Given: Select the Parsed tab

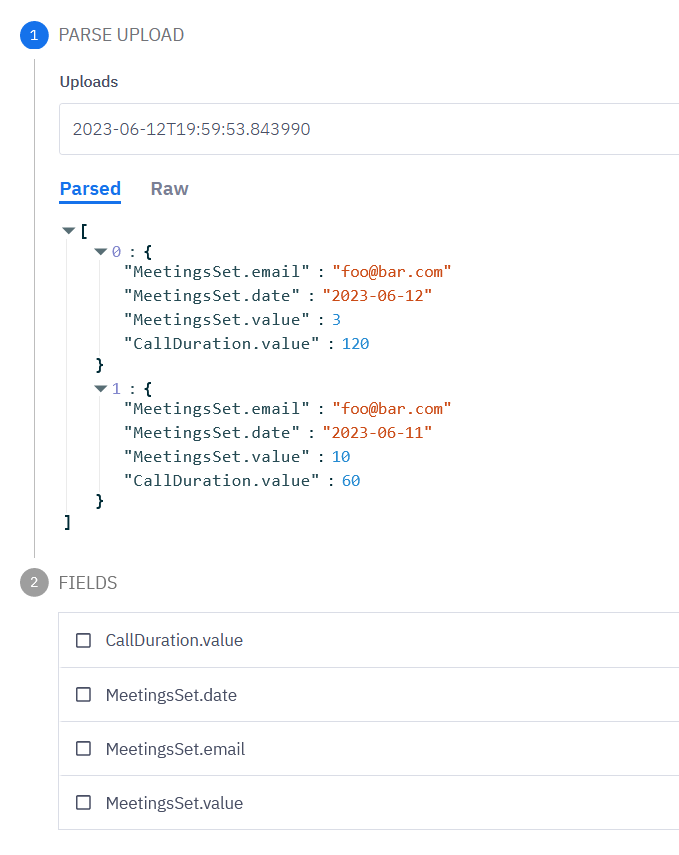Looking at the screenshot, I should coord(90,189).
